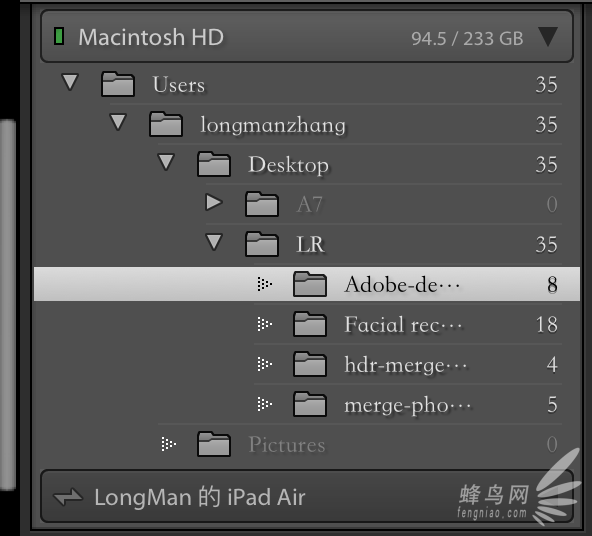Collapse the longmanzhang folder

118,122
